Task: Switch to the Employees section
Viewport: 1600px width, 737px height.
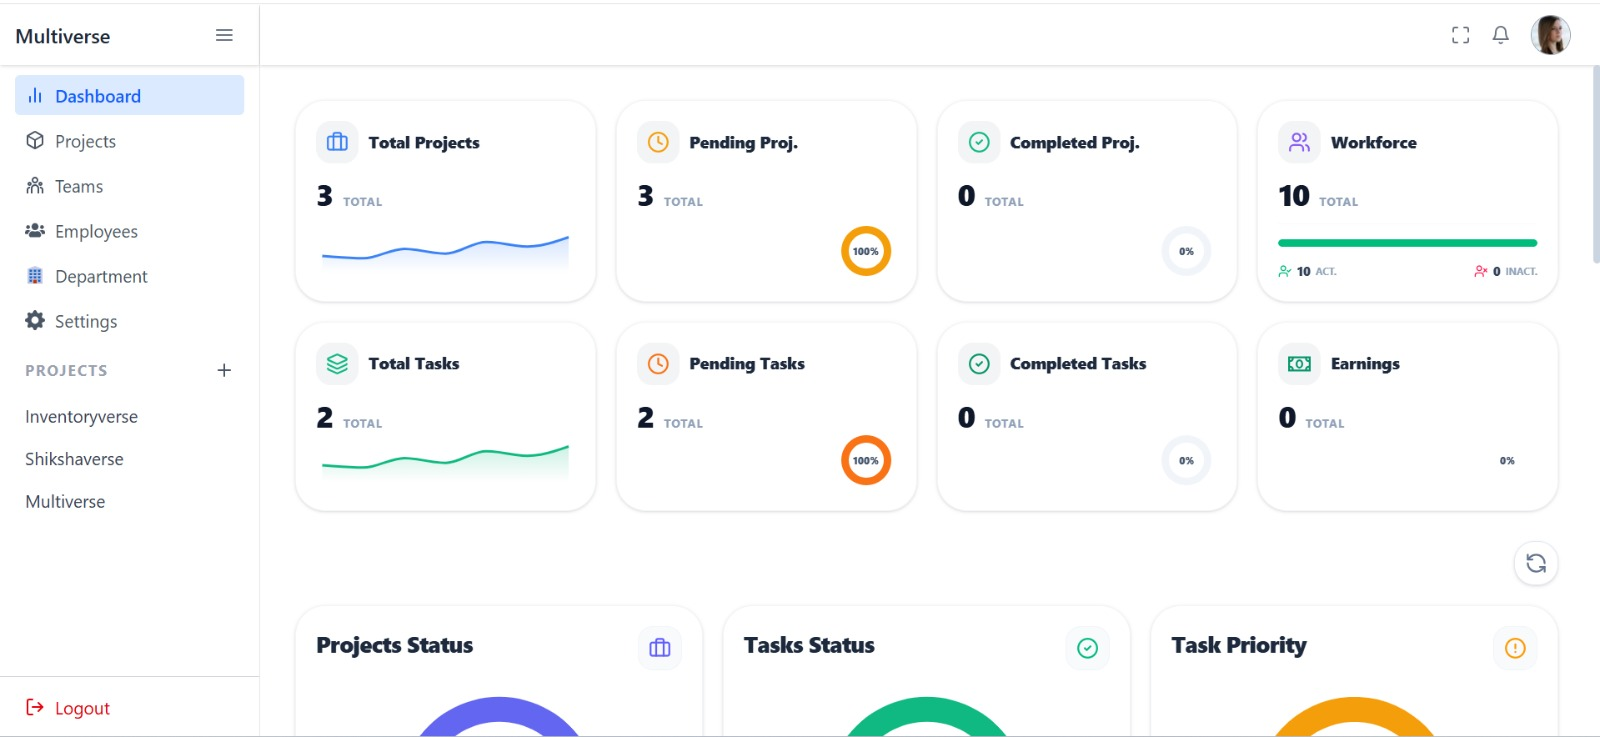Action: point(97,231)
